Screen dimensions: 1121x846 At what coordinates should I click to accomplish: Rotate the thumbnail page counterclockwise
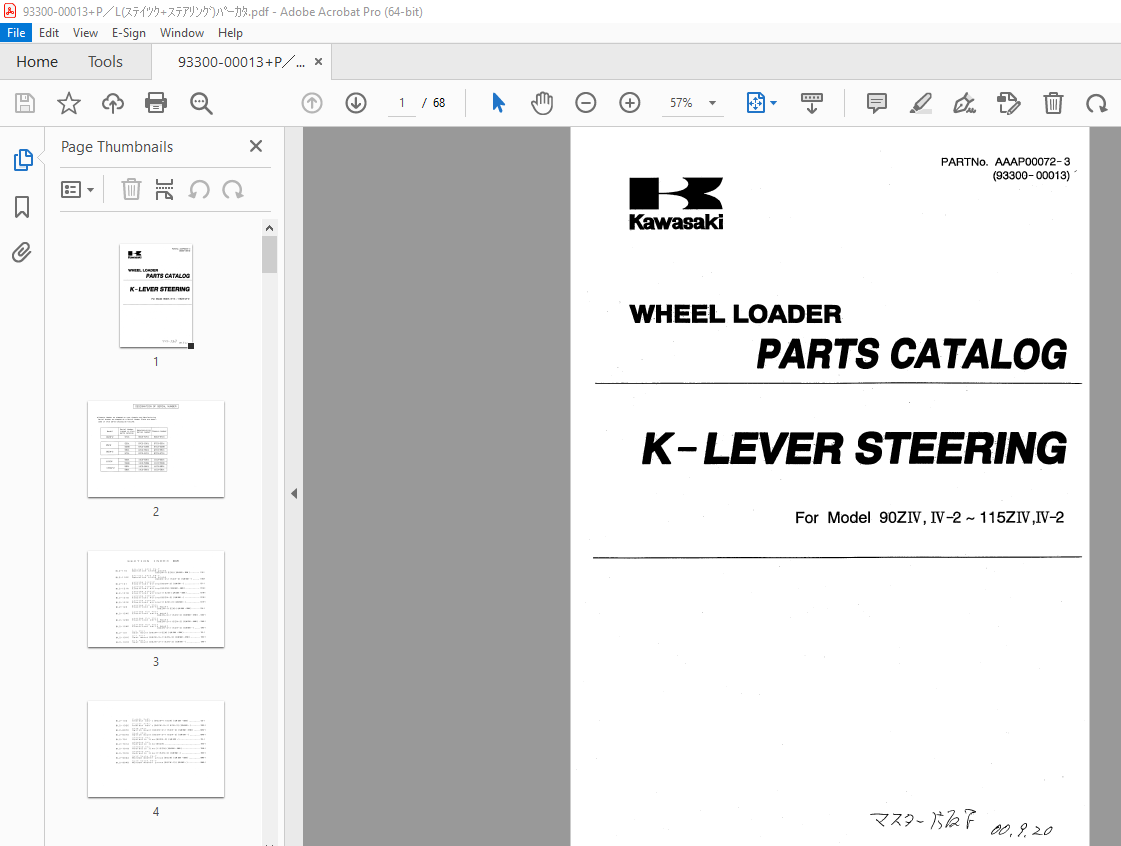pyautogui.click(x=199, y=190)
